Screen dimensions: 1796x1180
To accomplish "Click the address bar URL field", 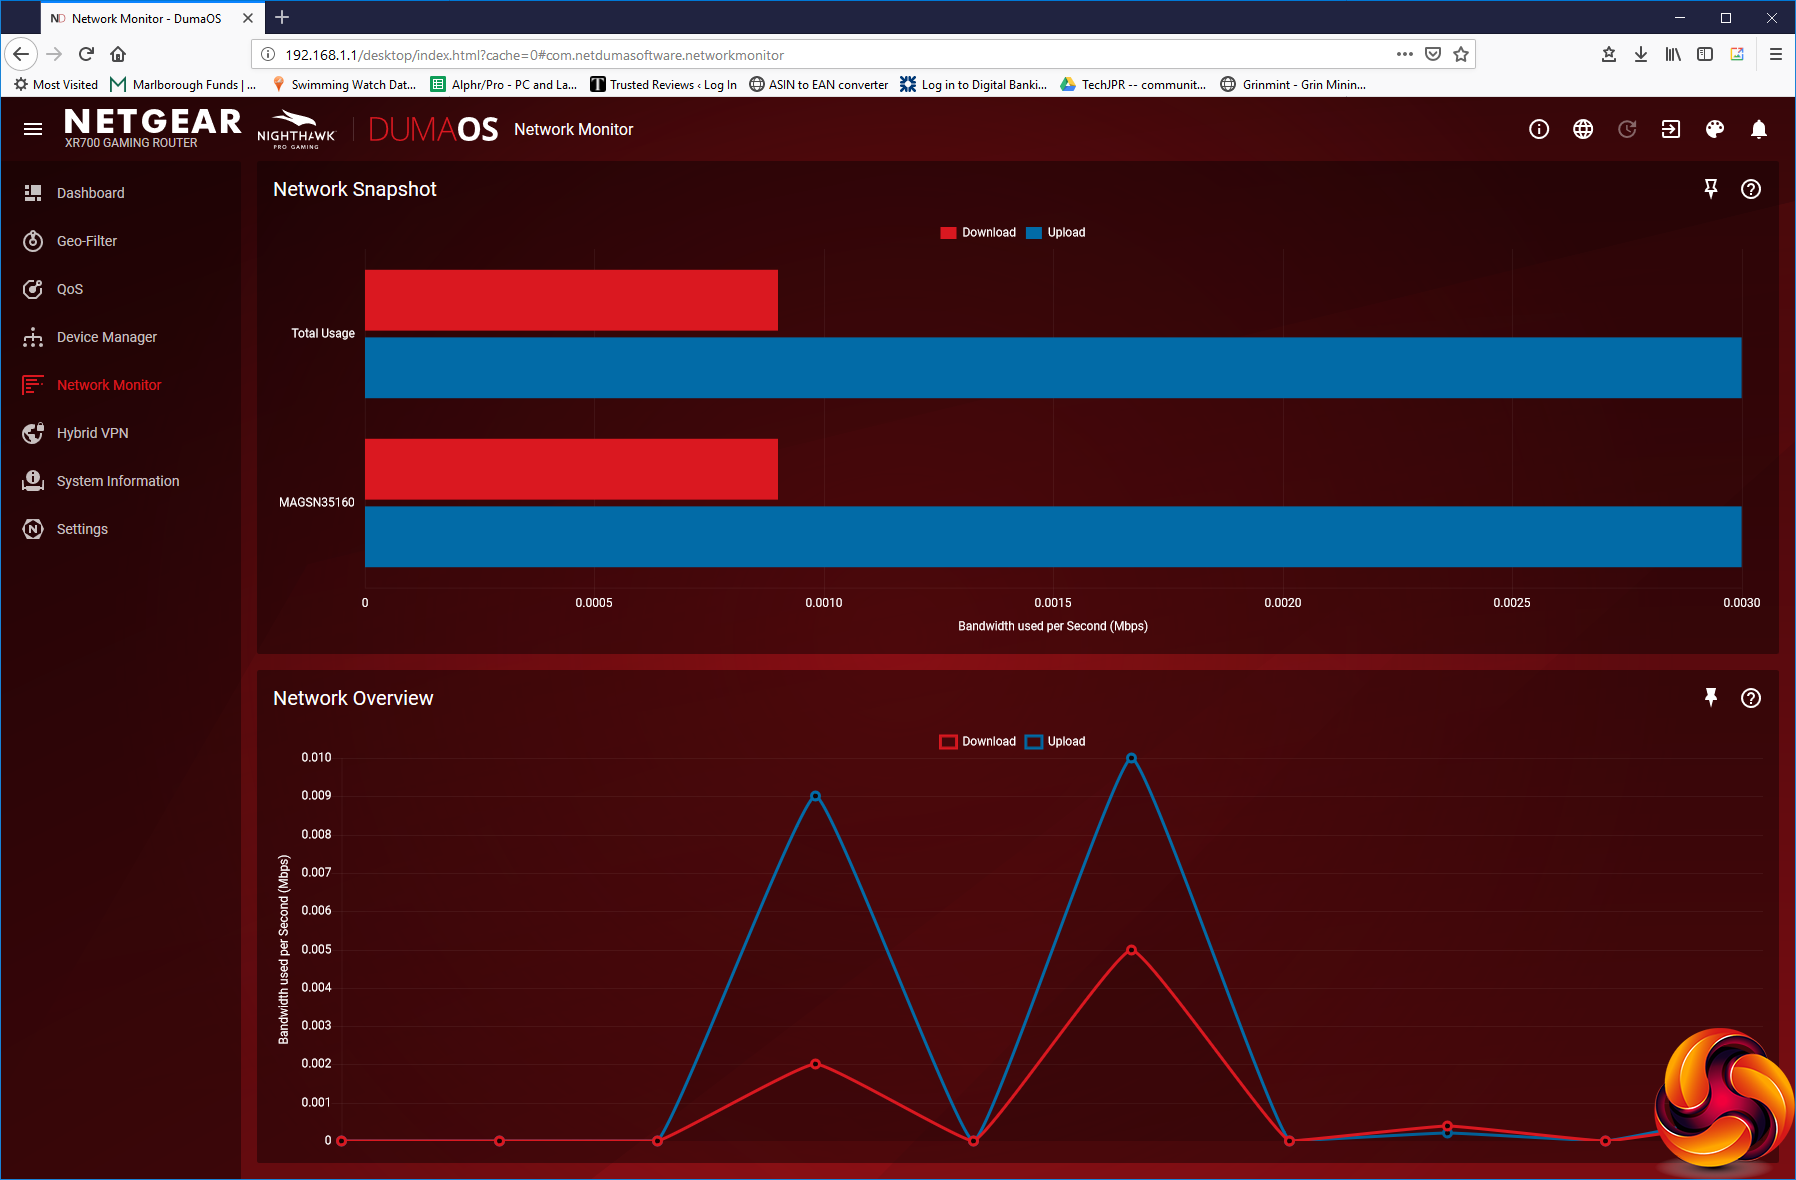I will [x=830, y=55].
